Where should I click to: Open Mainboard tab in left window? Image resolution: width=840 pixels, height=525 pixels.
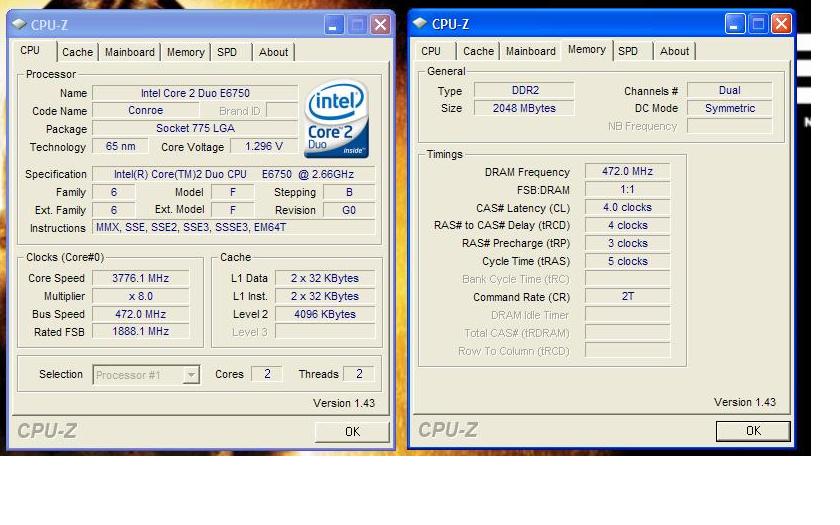pyautogui.click(x=130, y=52)
